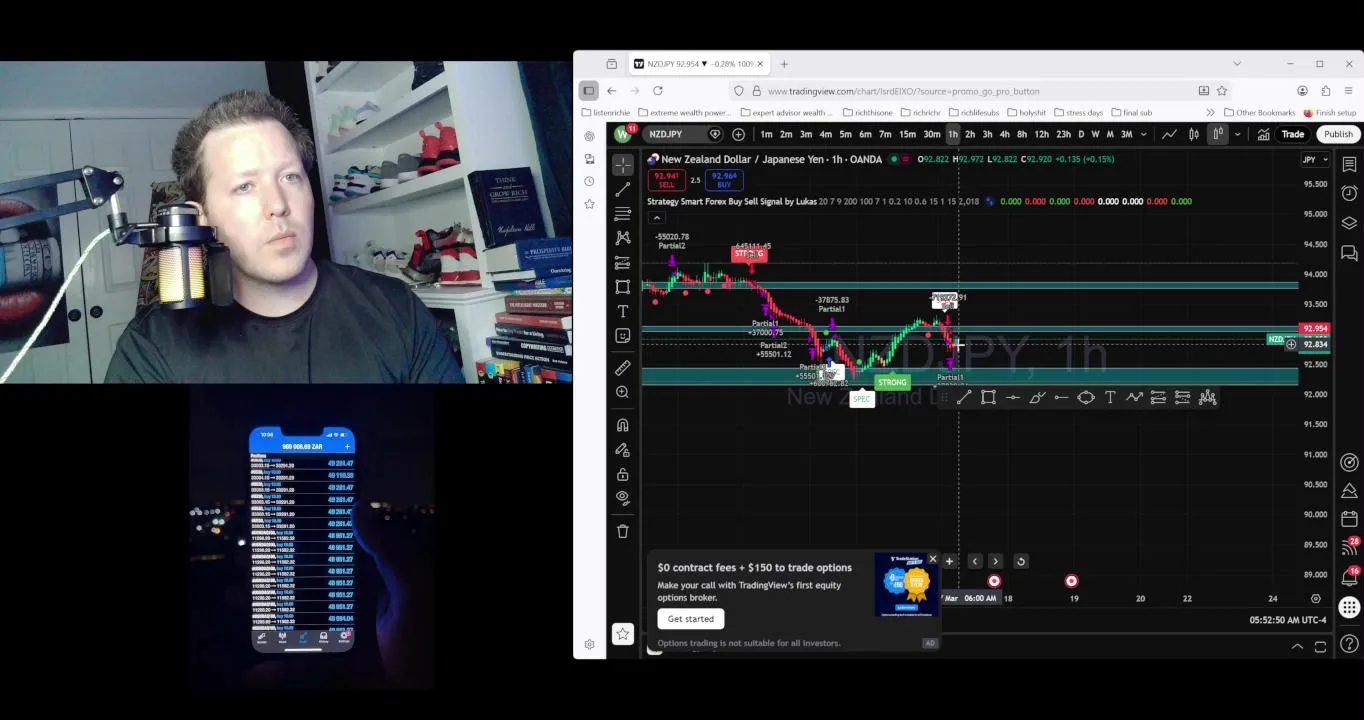The height and width of the screenshot is (720, 1364).
Task: Open the Other Bookmarks folder
Action: coord(1259,113)
